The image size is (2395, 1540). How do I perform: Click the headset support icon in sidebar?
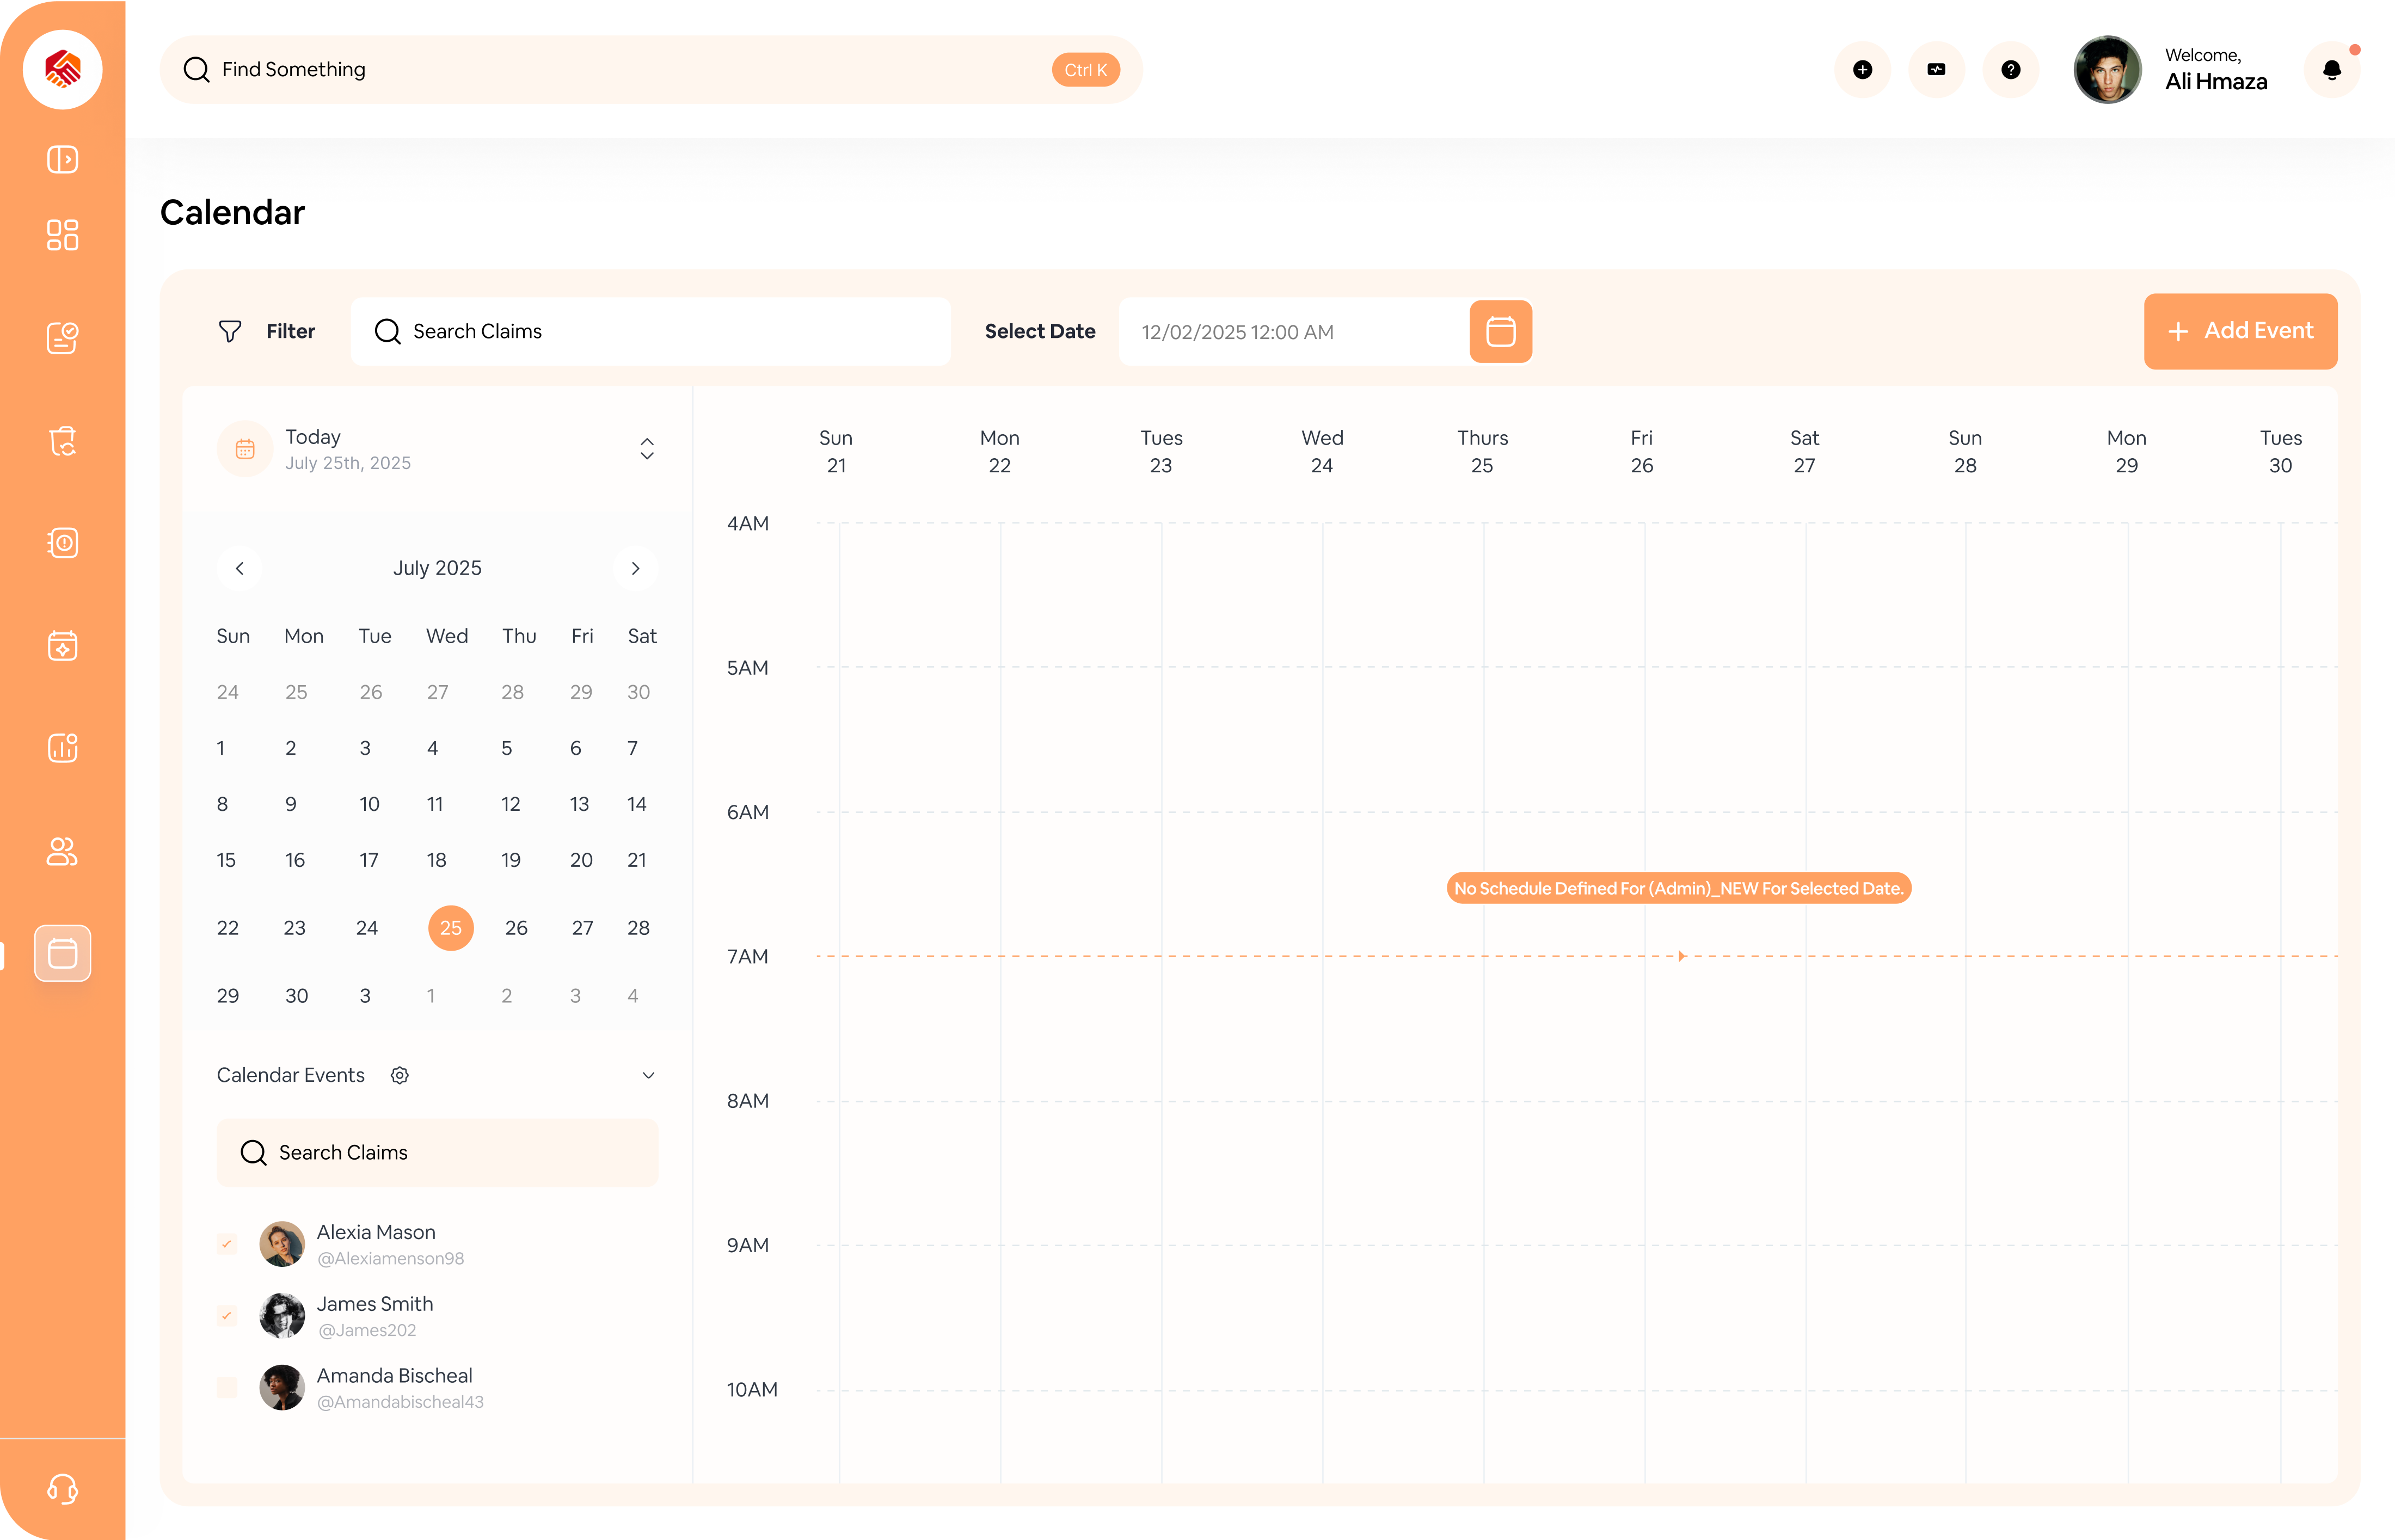(x=62, y=1488)
